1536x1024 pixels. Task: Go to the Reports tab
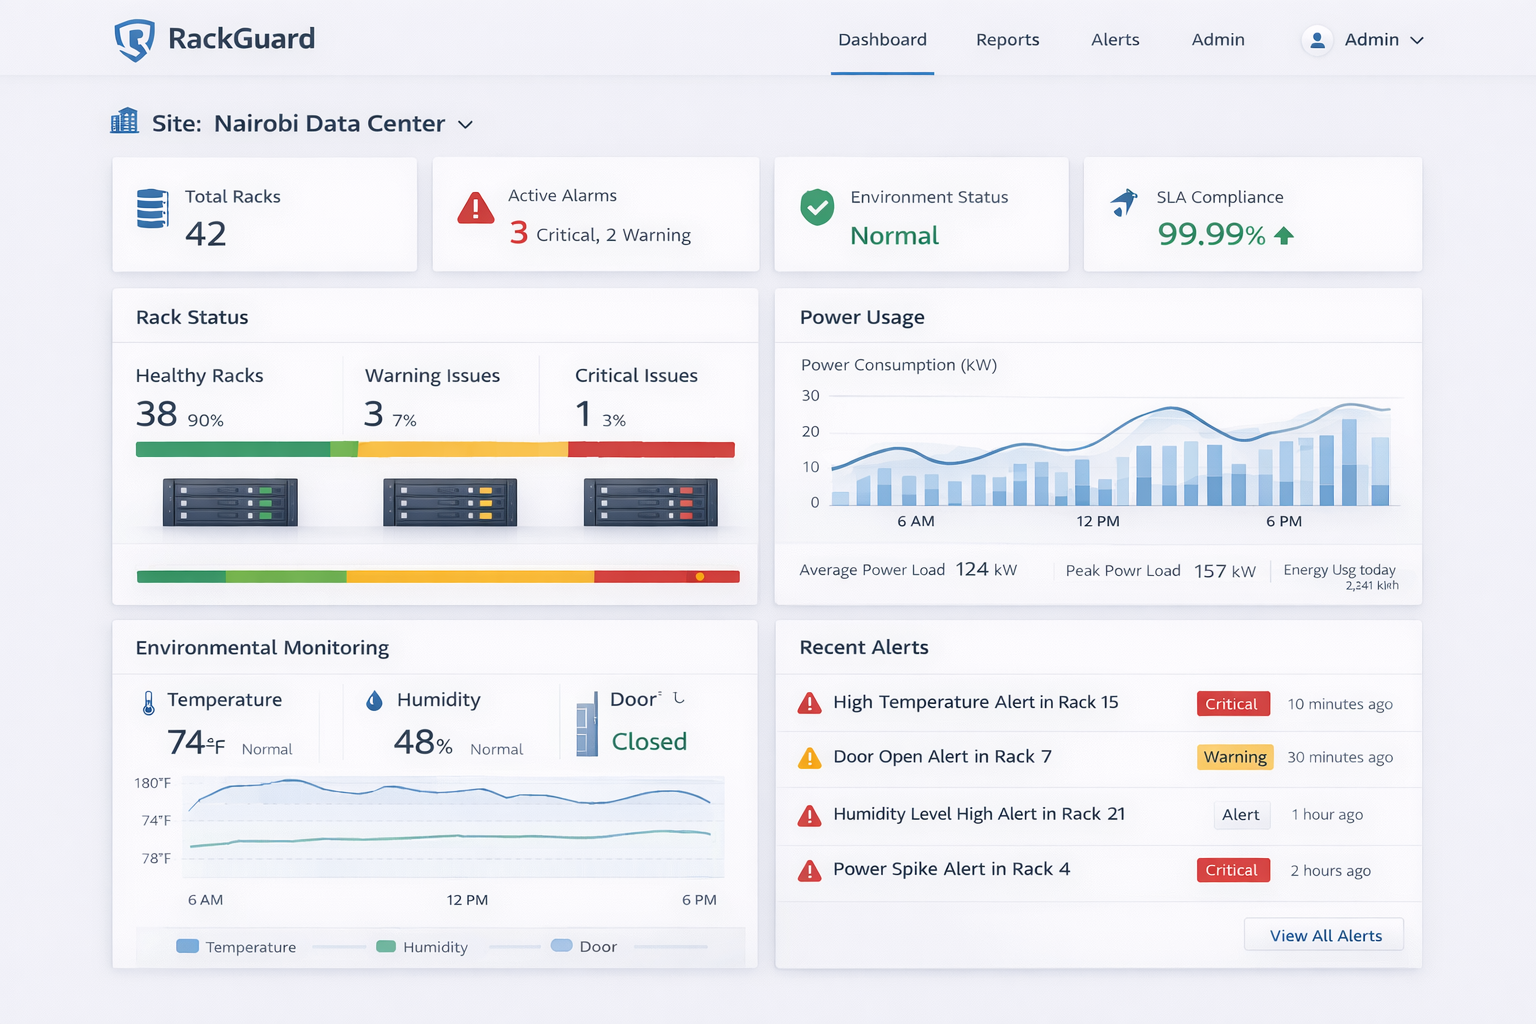pyautogui.click(x=1008, y=40)
